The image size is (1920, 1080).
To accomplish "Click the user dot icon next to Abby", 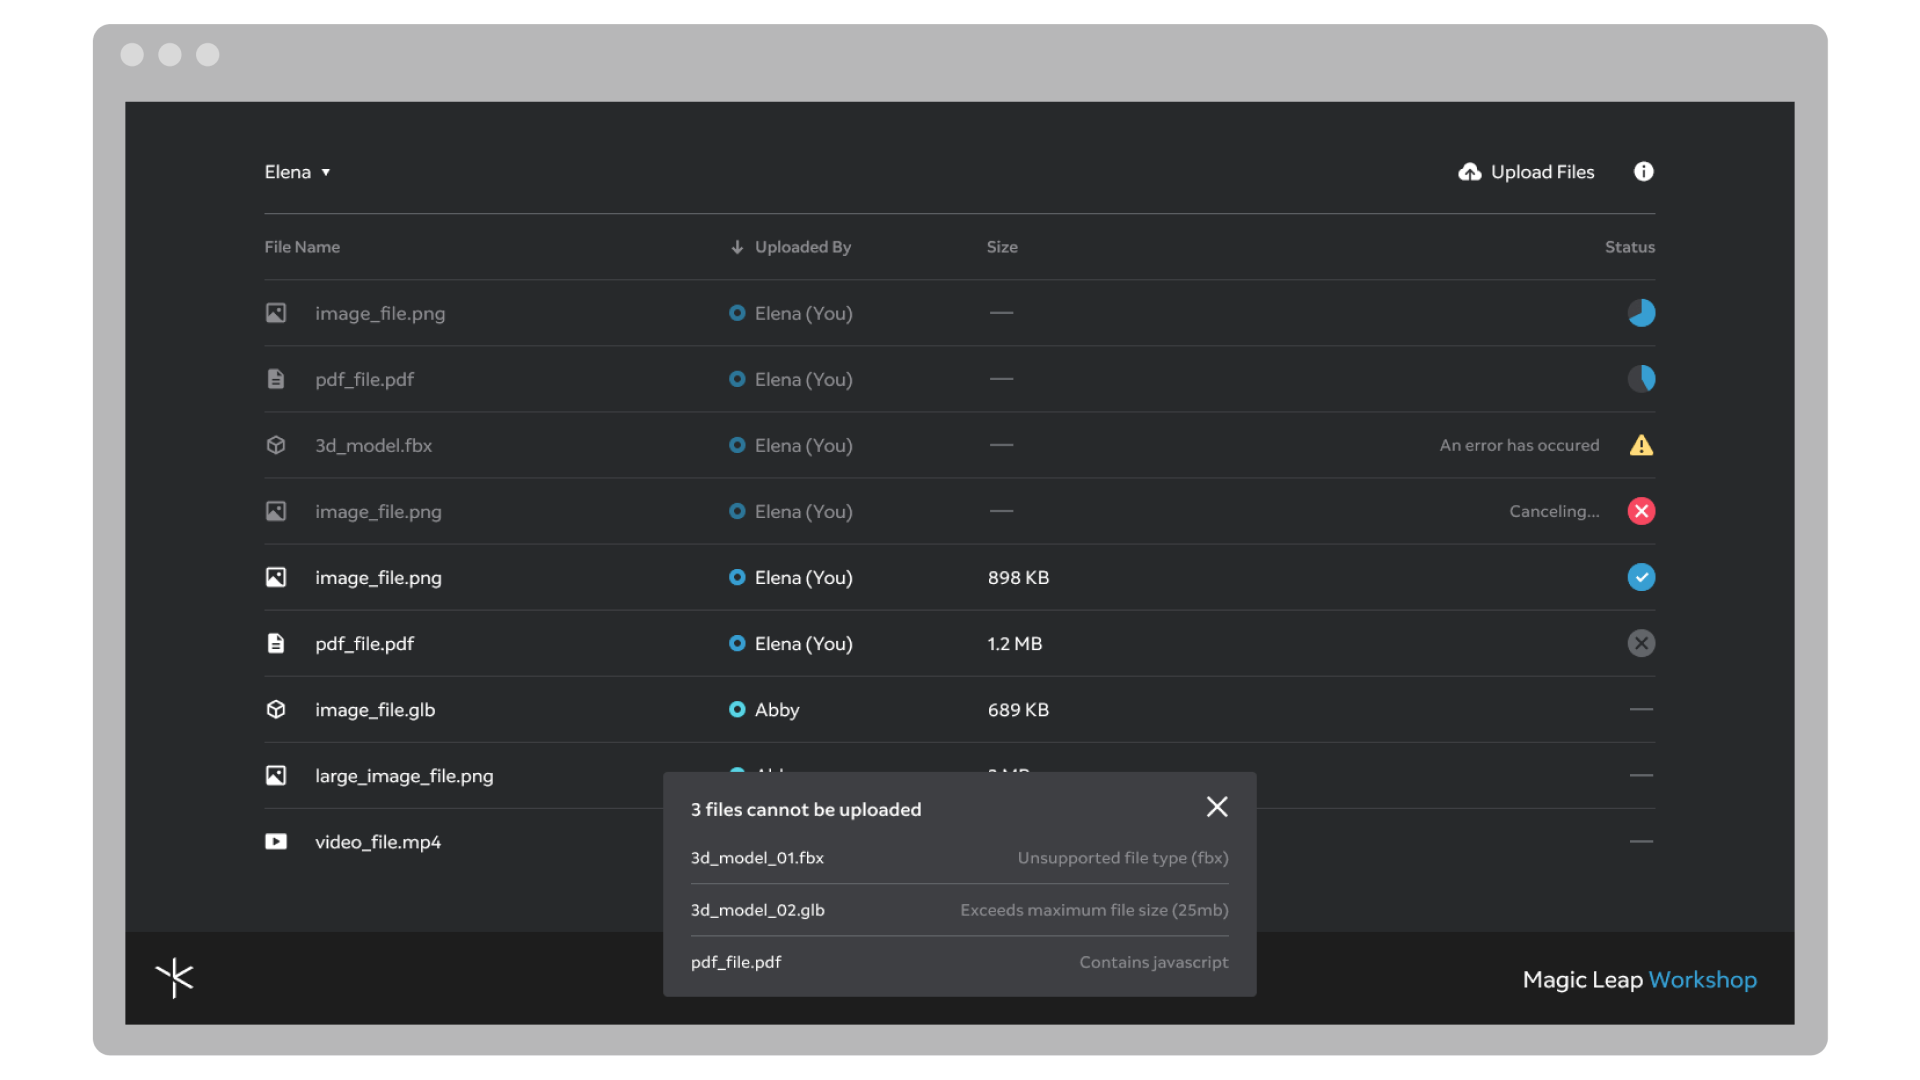I will point(737,709).
